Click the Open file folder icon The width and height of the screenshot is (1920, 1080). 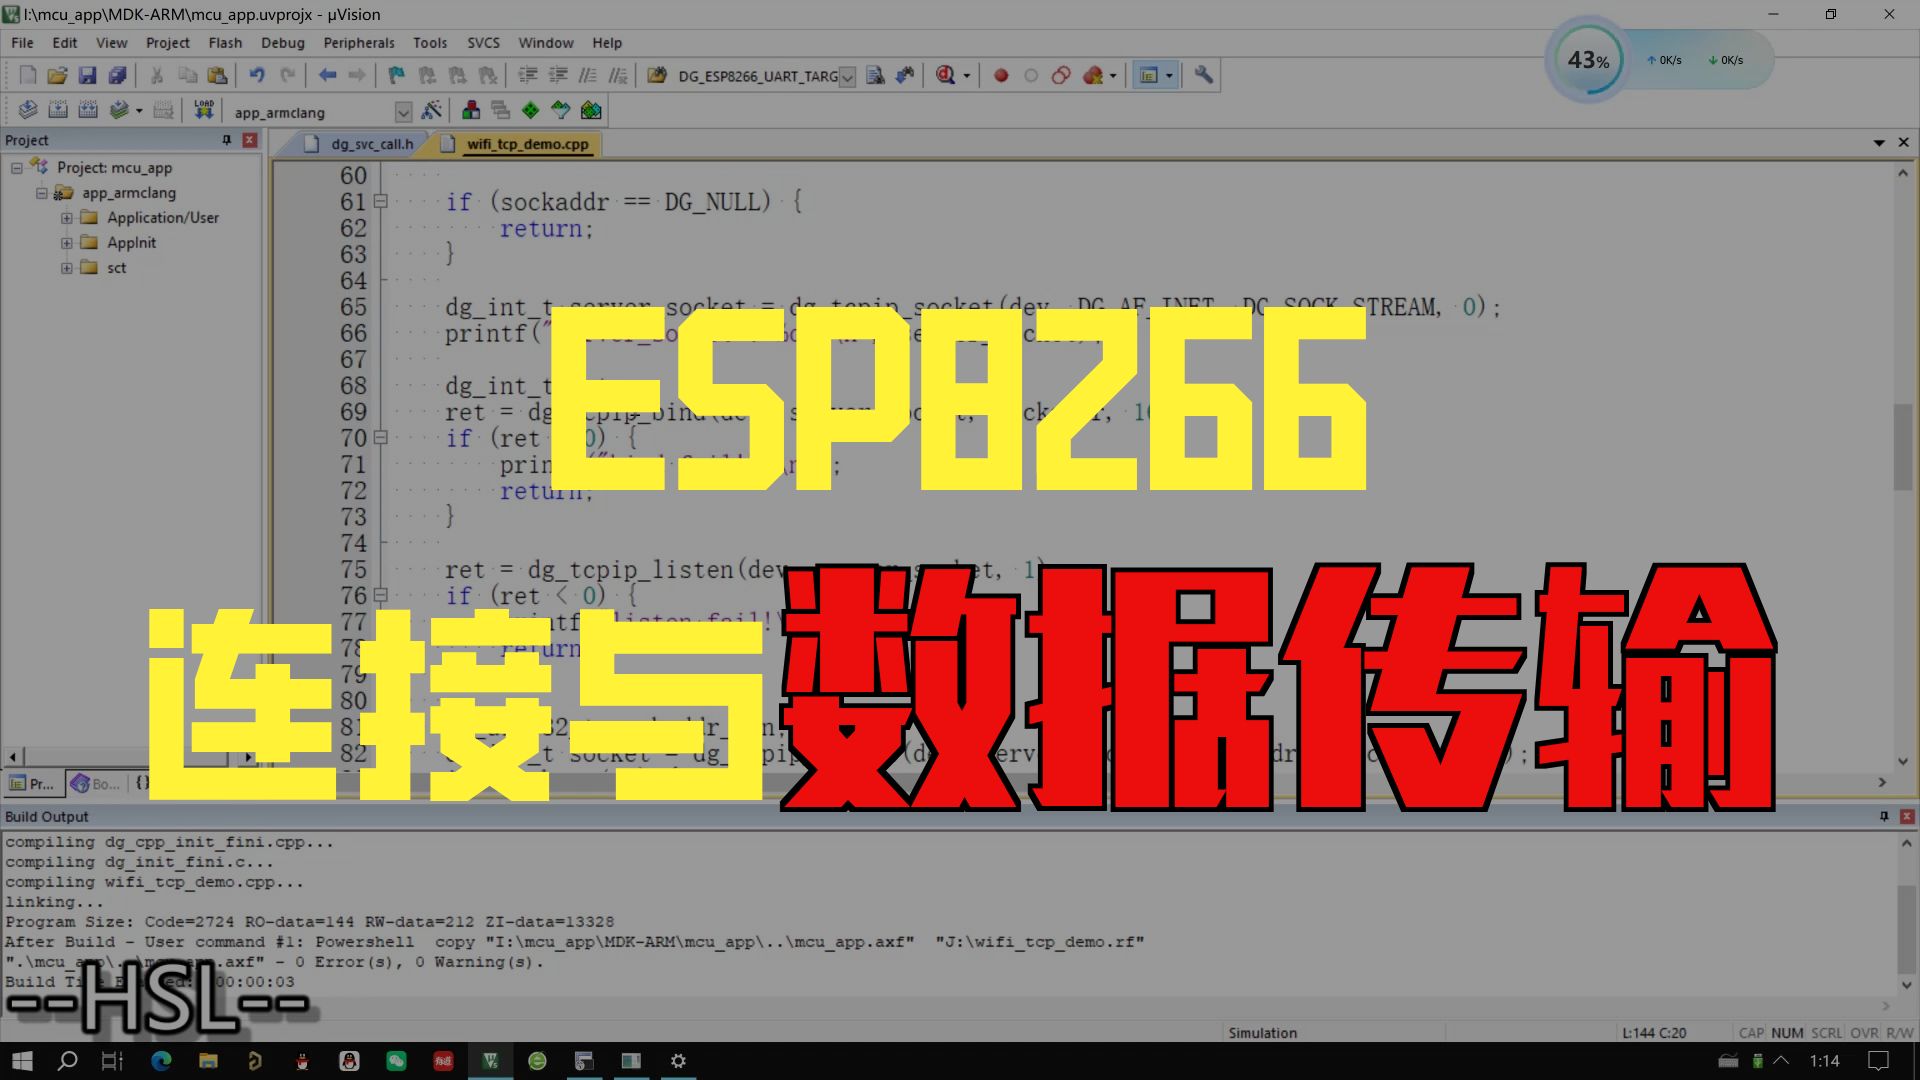[x=57, y=75]
